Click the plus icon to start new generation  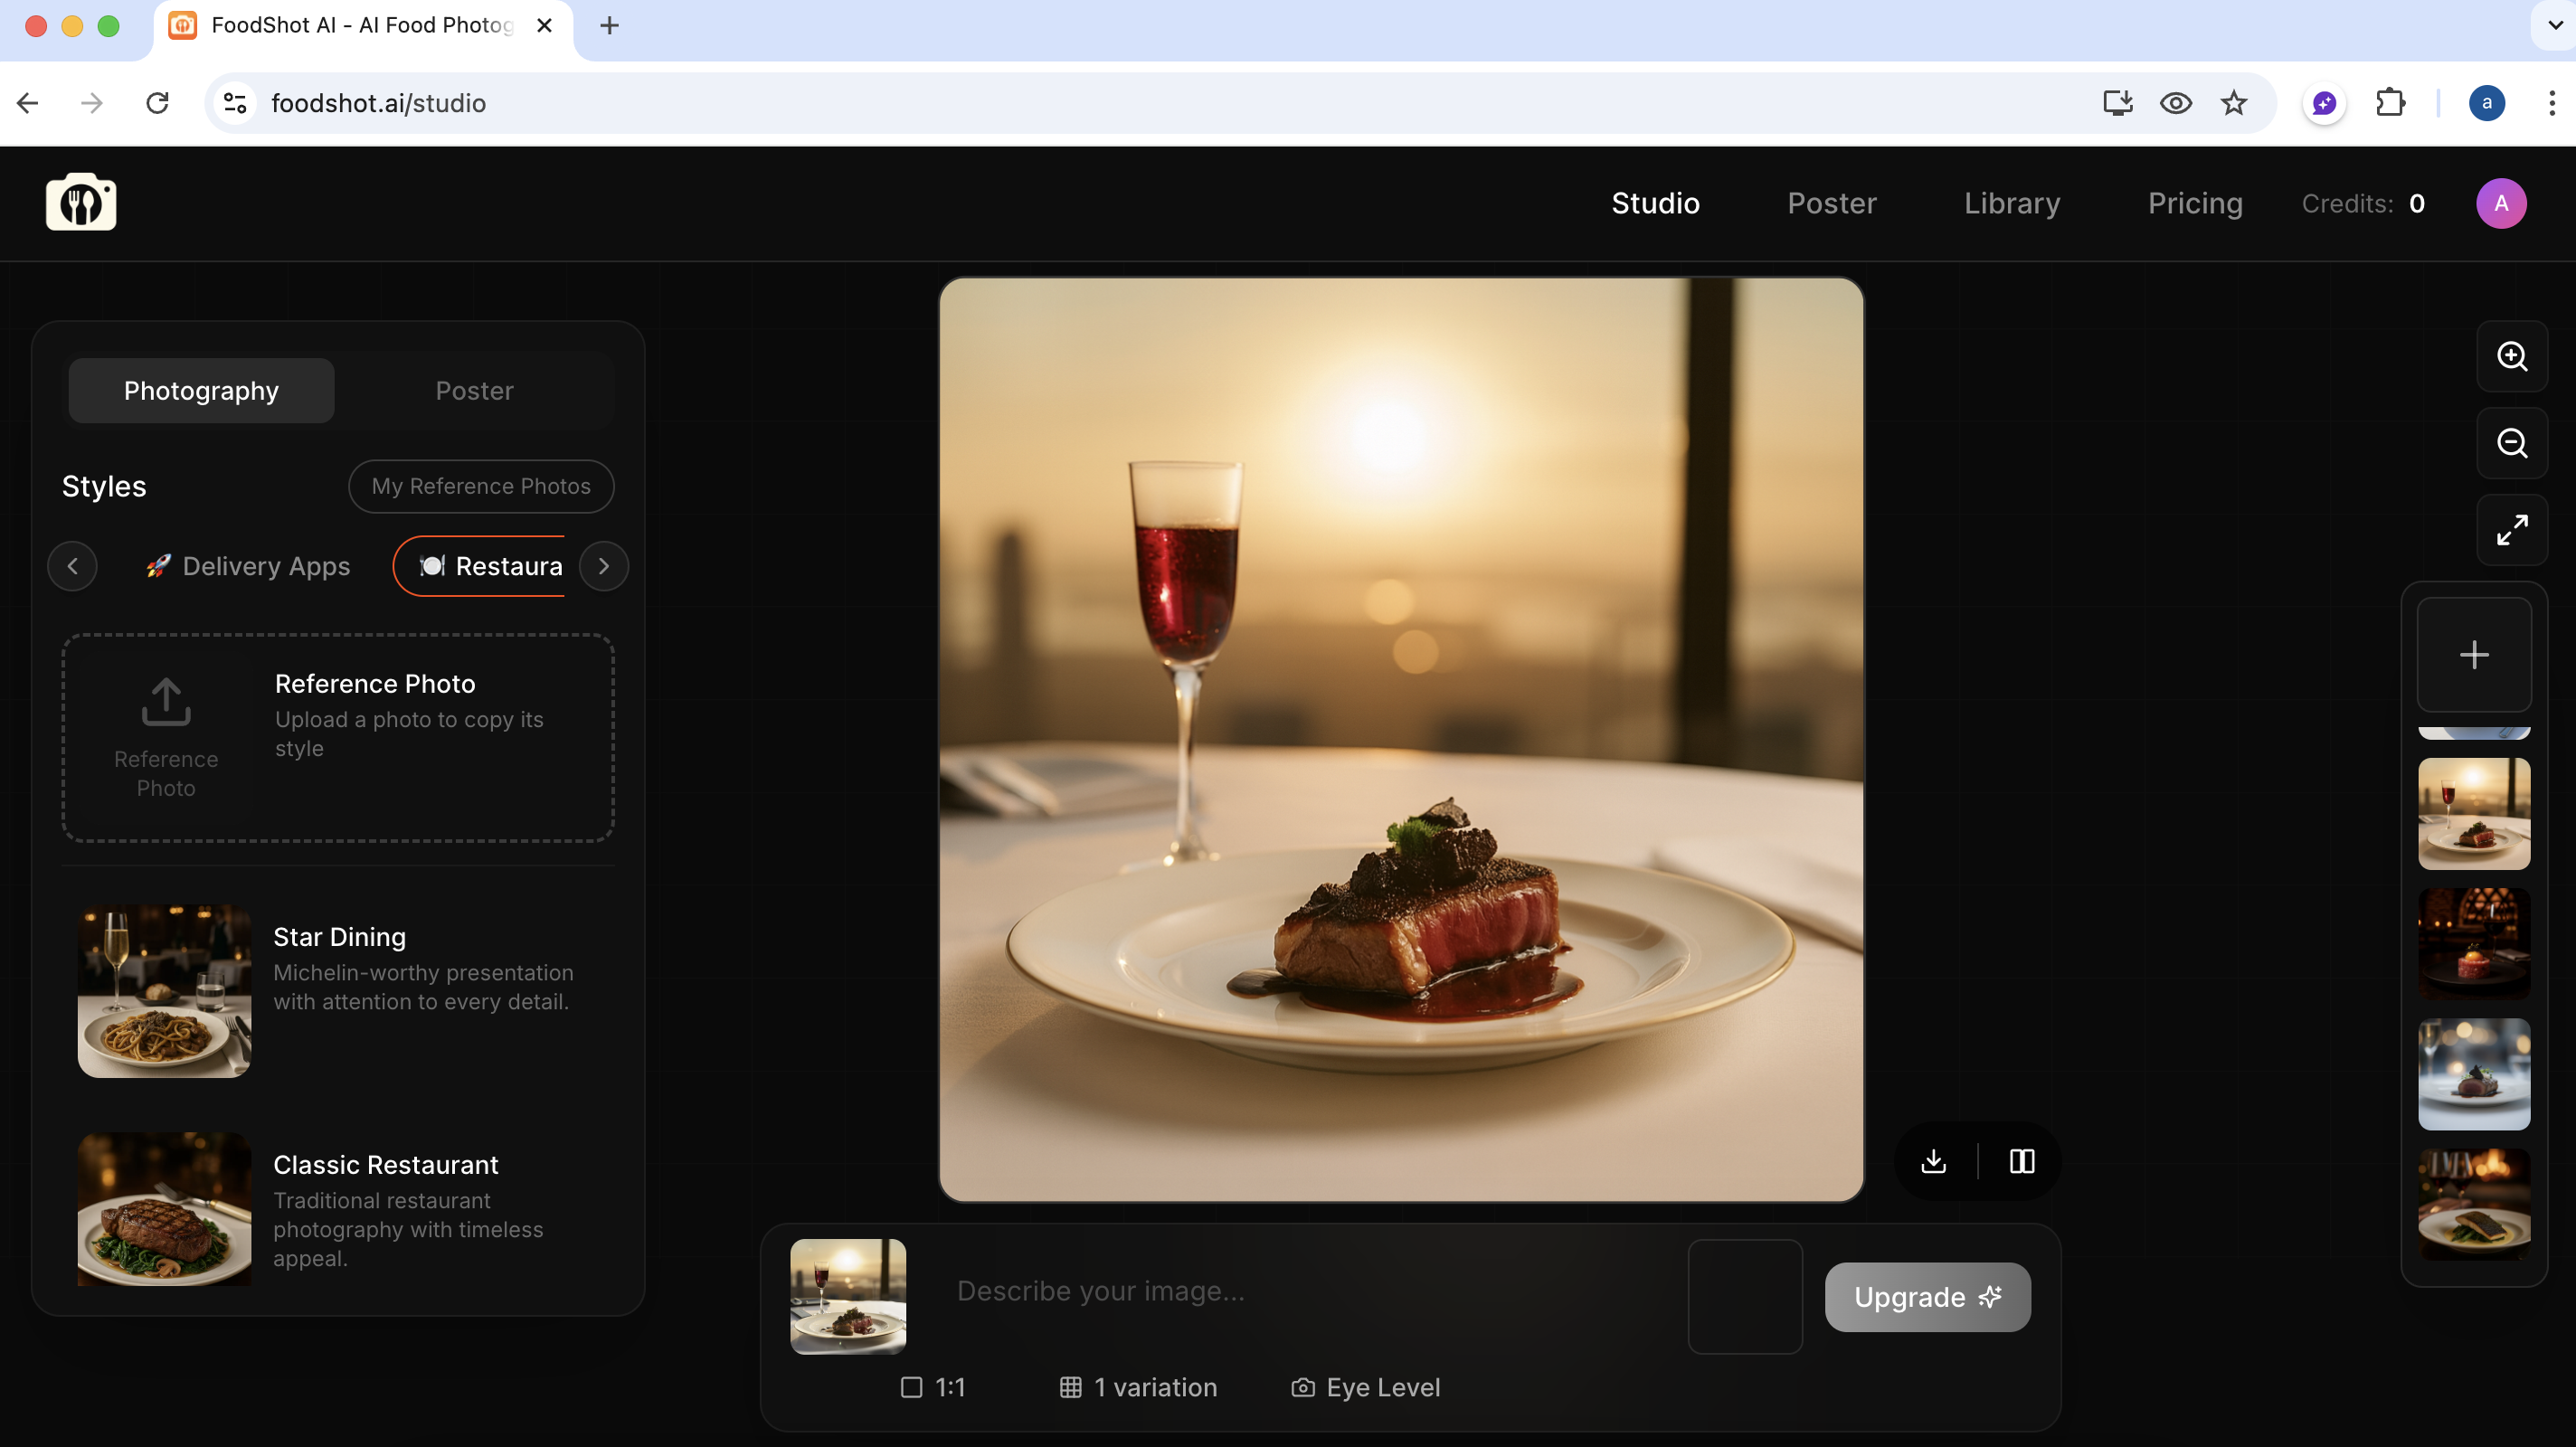[2473, 655]
